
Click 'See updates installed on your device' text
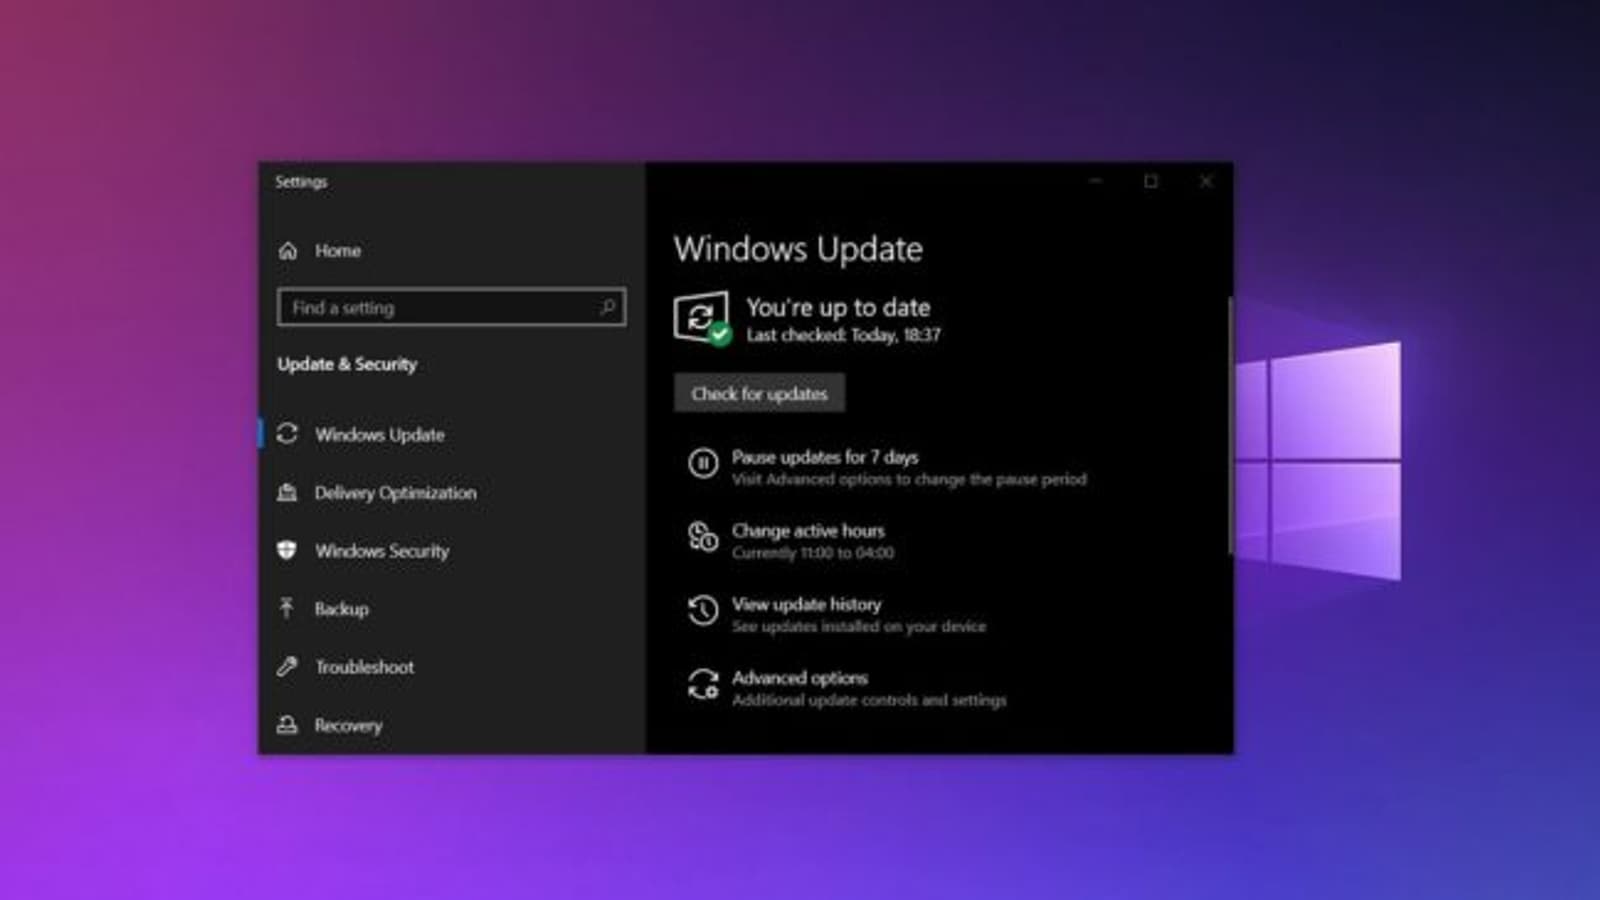click(859, 627)
